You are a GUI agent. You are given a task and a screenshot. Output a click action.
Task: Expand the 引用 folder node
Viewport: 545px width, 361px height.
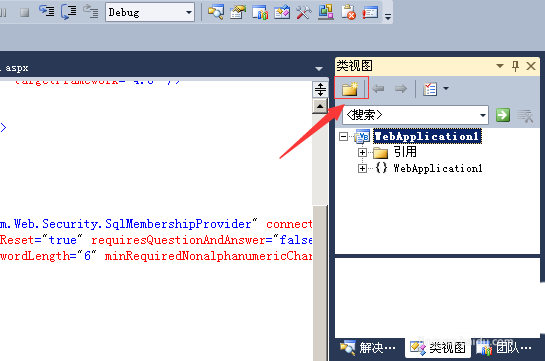362,152
